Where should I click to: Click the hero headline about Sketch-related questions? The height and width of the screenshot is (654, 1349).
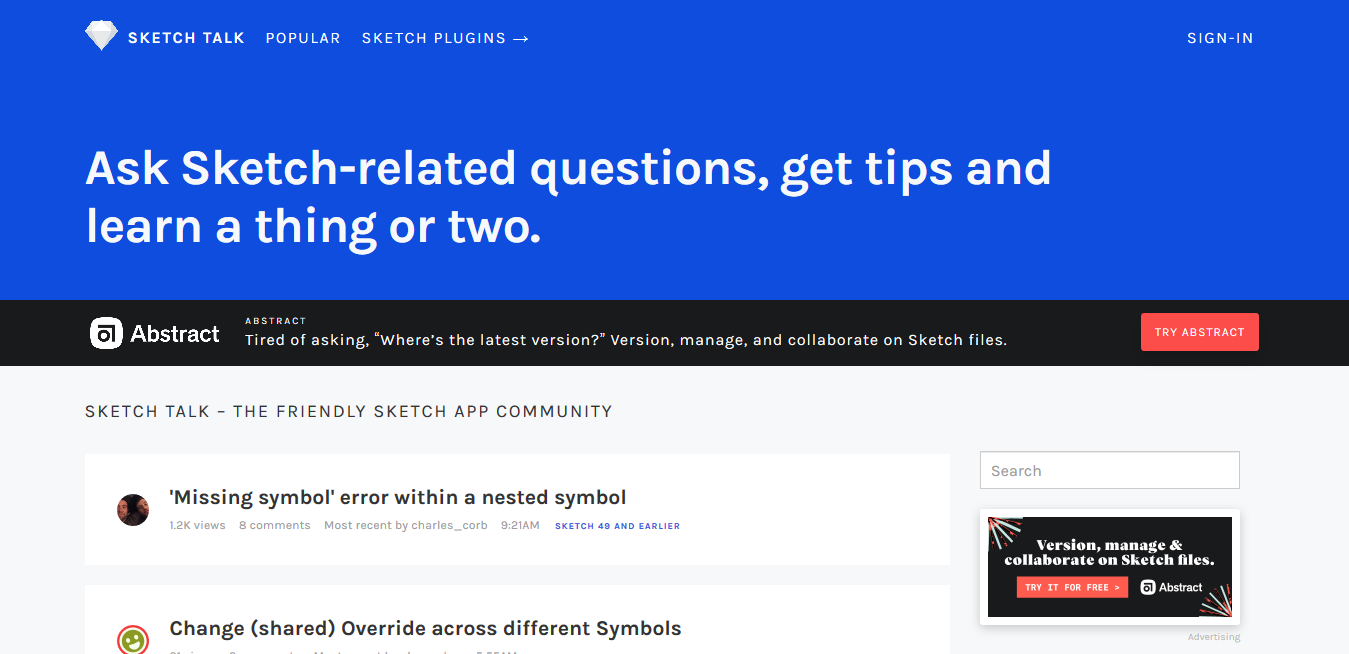(568, 197)
